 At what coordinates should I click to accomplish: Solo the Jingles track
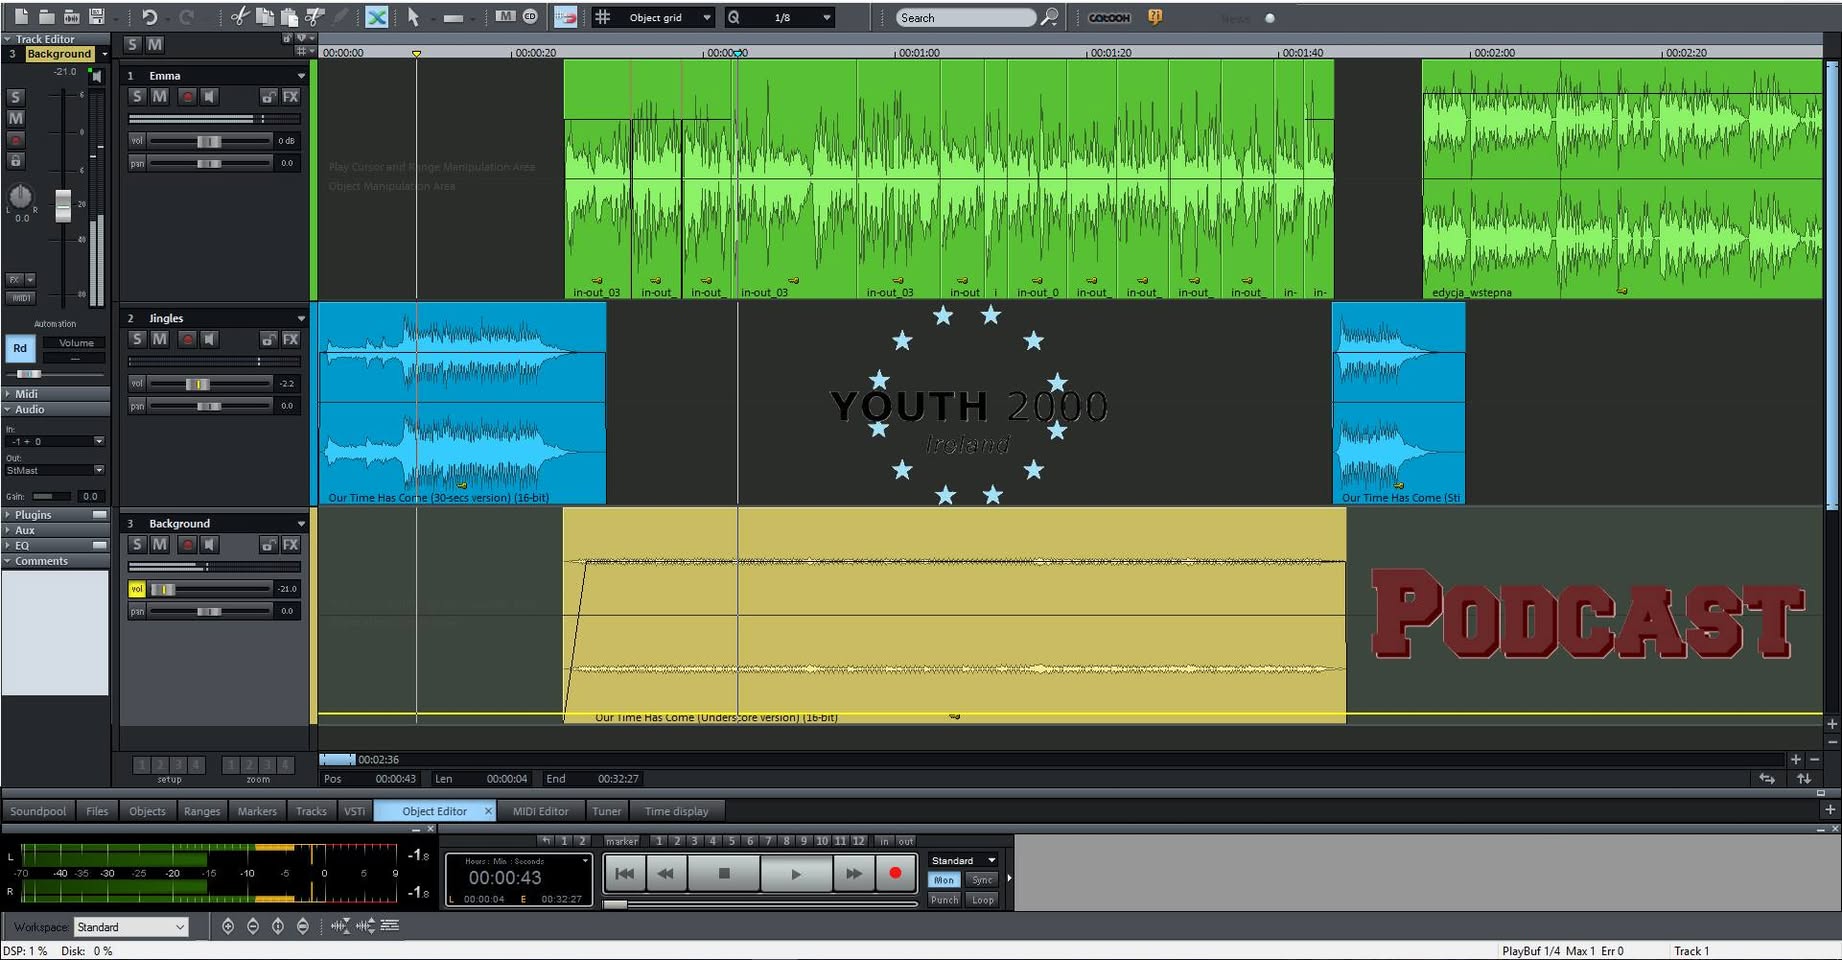coord(137,339)
